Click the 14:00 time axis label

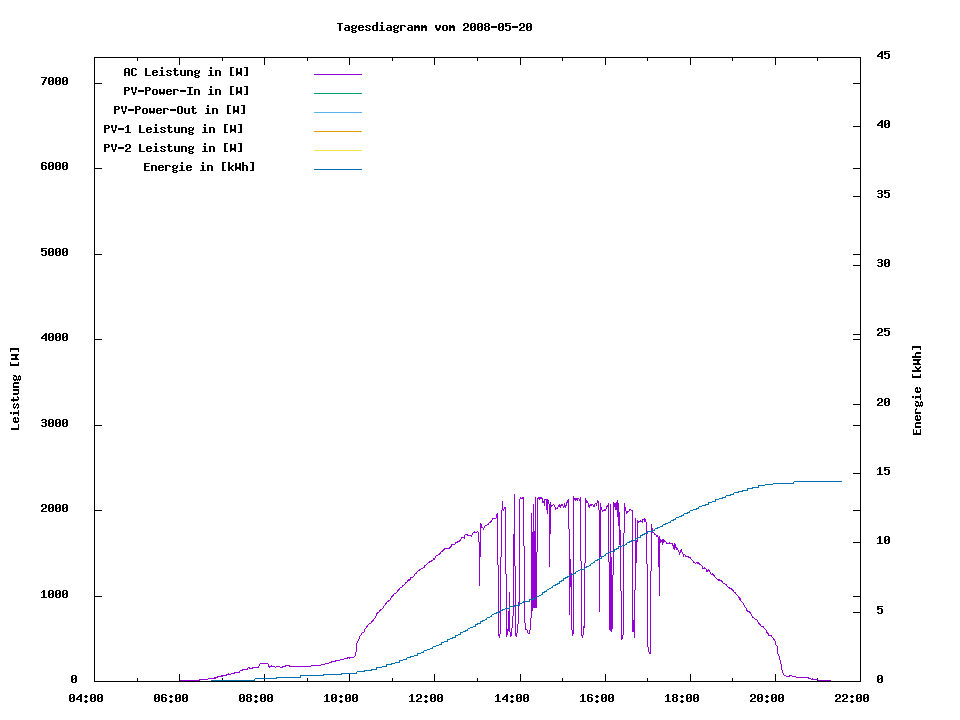512,699
